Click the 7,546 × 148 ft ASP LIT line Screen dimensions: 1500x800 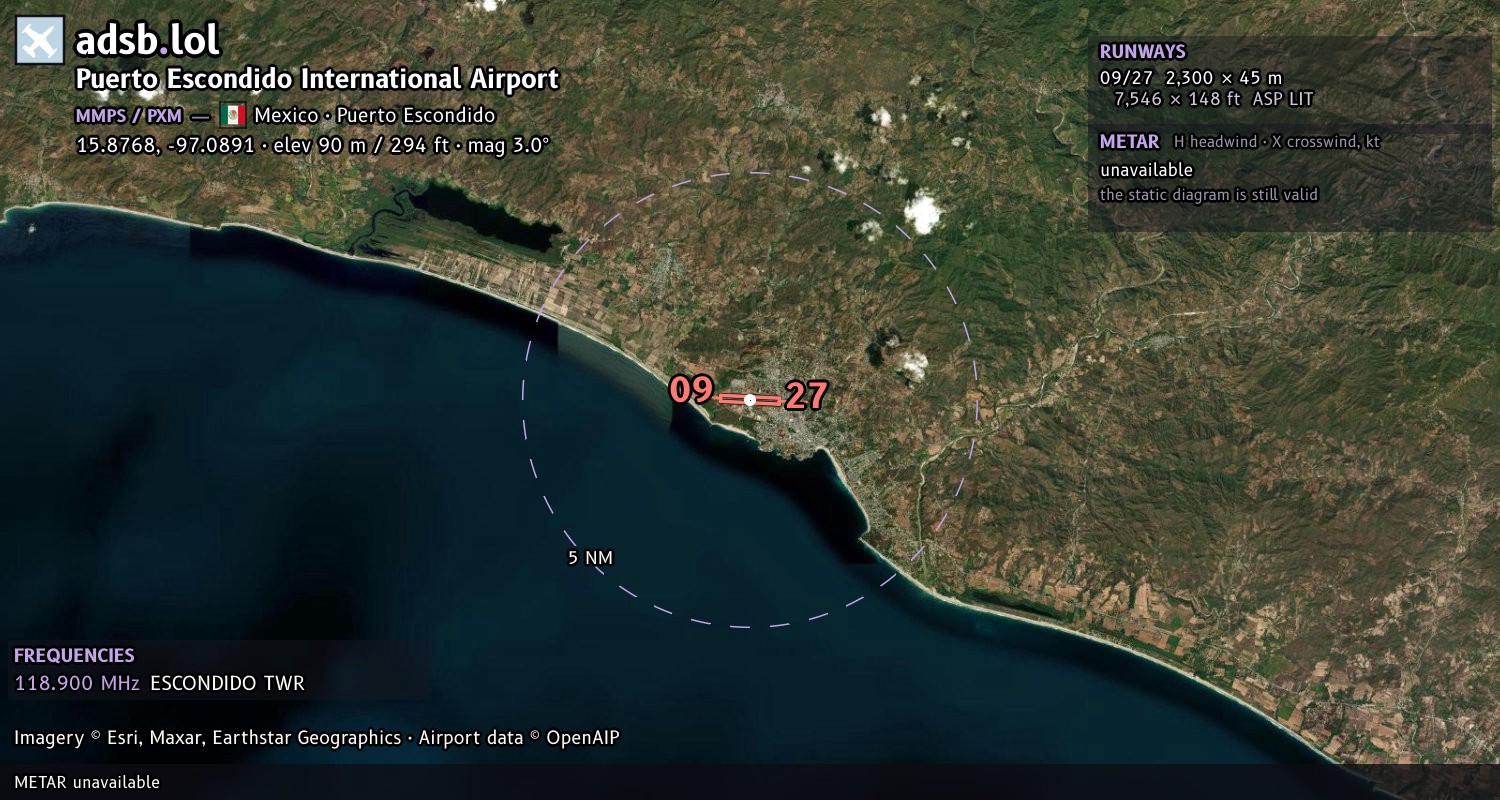[1213, 99]
